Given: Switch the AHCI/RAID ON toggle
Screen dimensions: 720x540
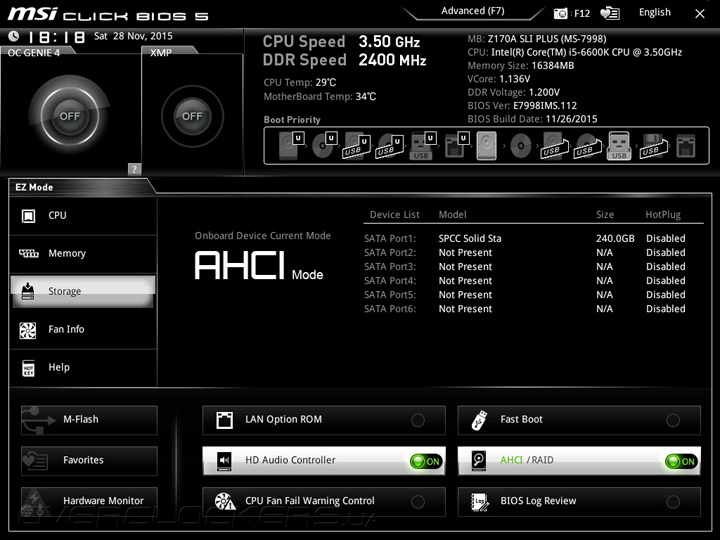Looking at the screenshot, I should tap(681, 461).
